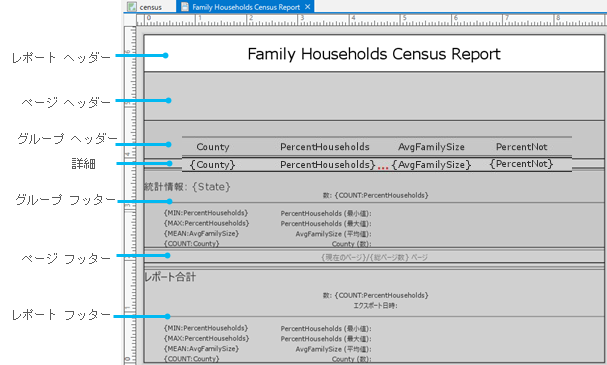
Task: Select the レポート合計 text element
Action: [170, 277]
